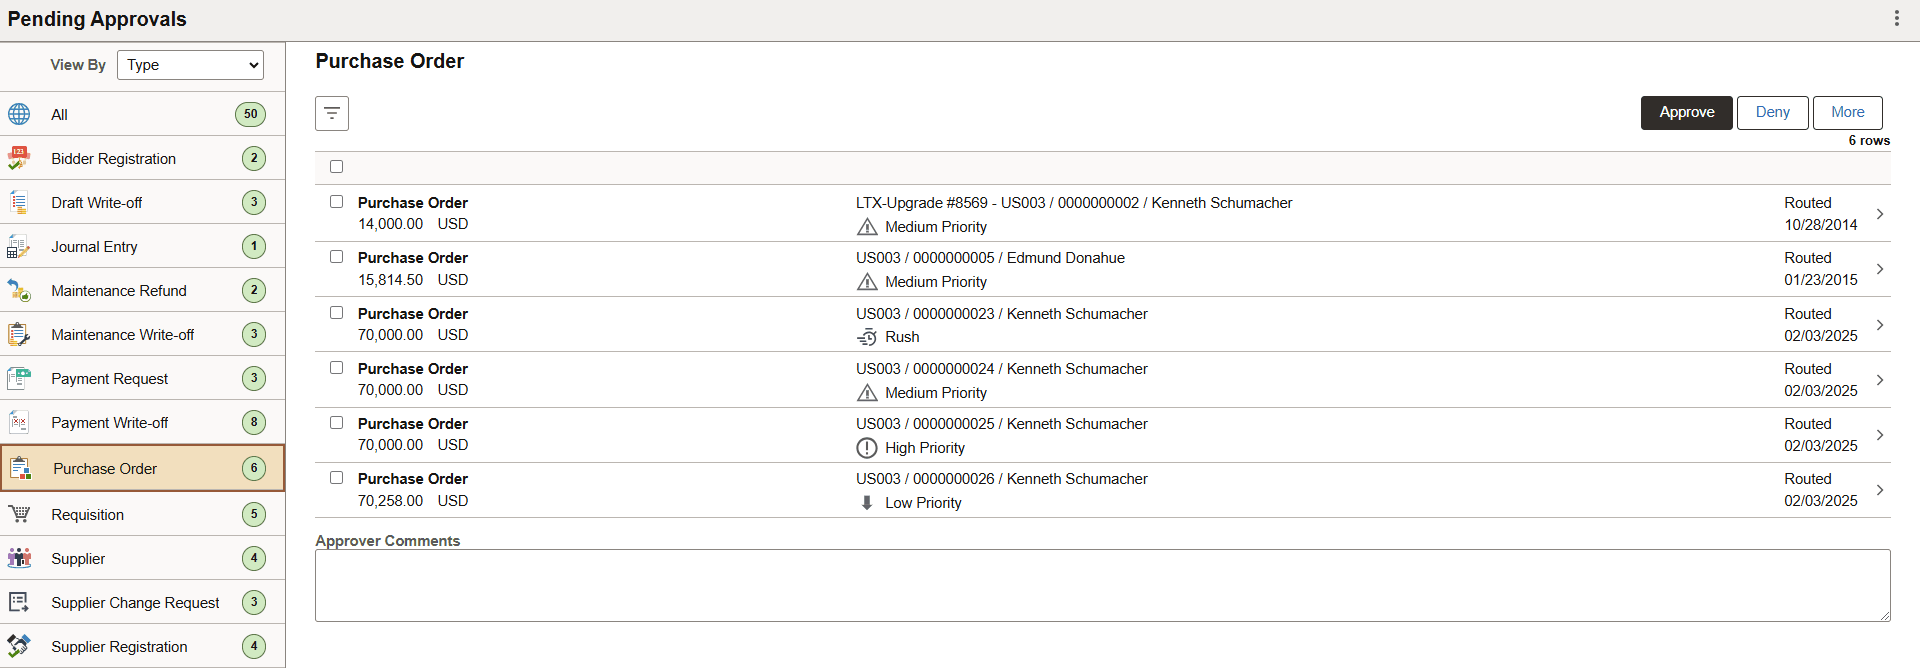The image size is (1920, 668).
Task: Click the More button
Action: pos(1847,112)
